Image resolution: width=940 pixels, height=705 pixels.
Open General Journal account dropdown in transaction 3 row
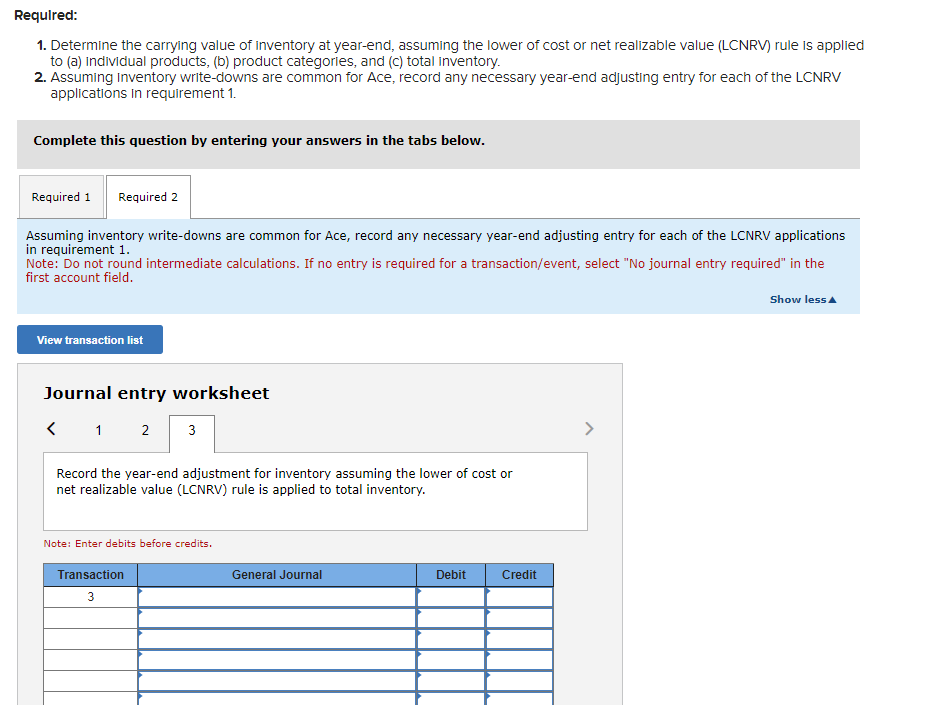[277, 597]
